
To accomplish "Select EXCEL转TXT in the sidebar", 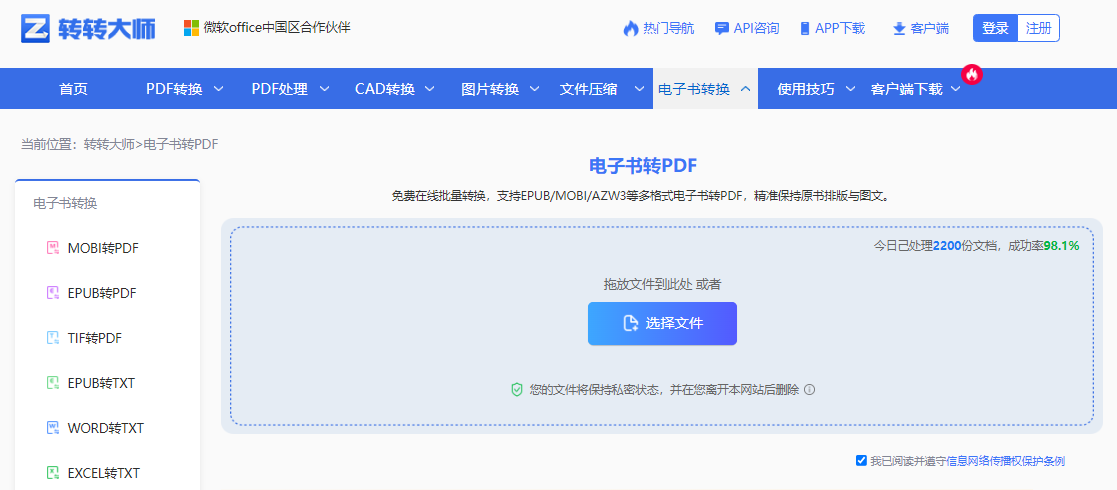I will (104, 472).
